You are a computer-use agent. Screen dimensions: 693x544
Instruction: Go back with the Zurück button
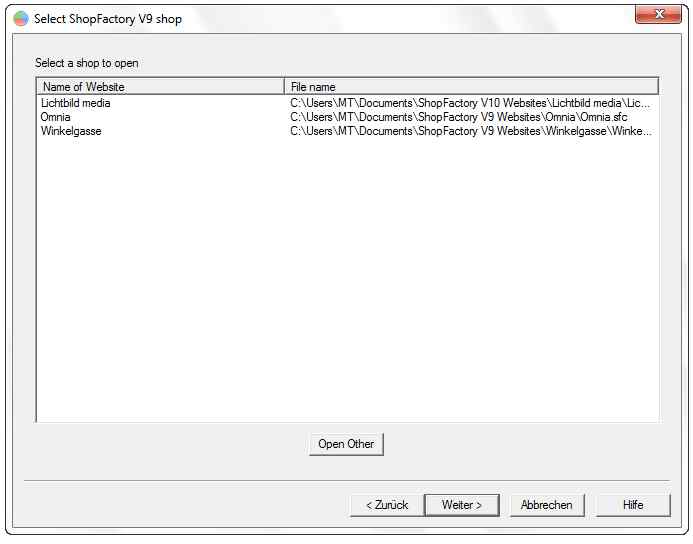386,505
